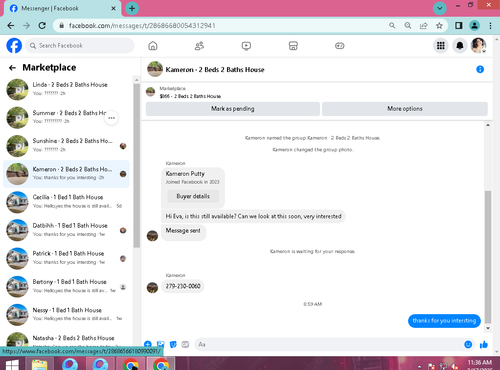This screenshot has width=500, height=370.
Task: Open Chrome side panel
Action: click(459, 26)
